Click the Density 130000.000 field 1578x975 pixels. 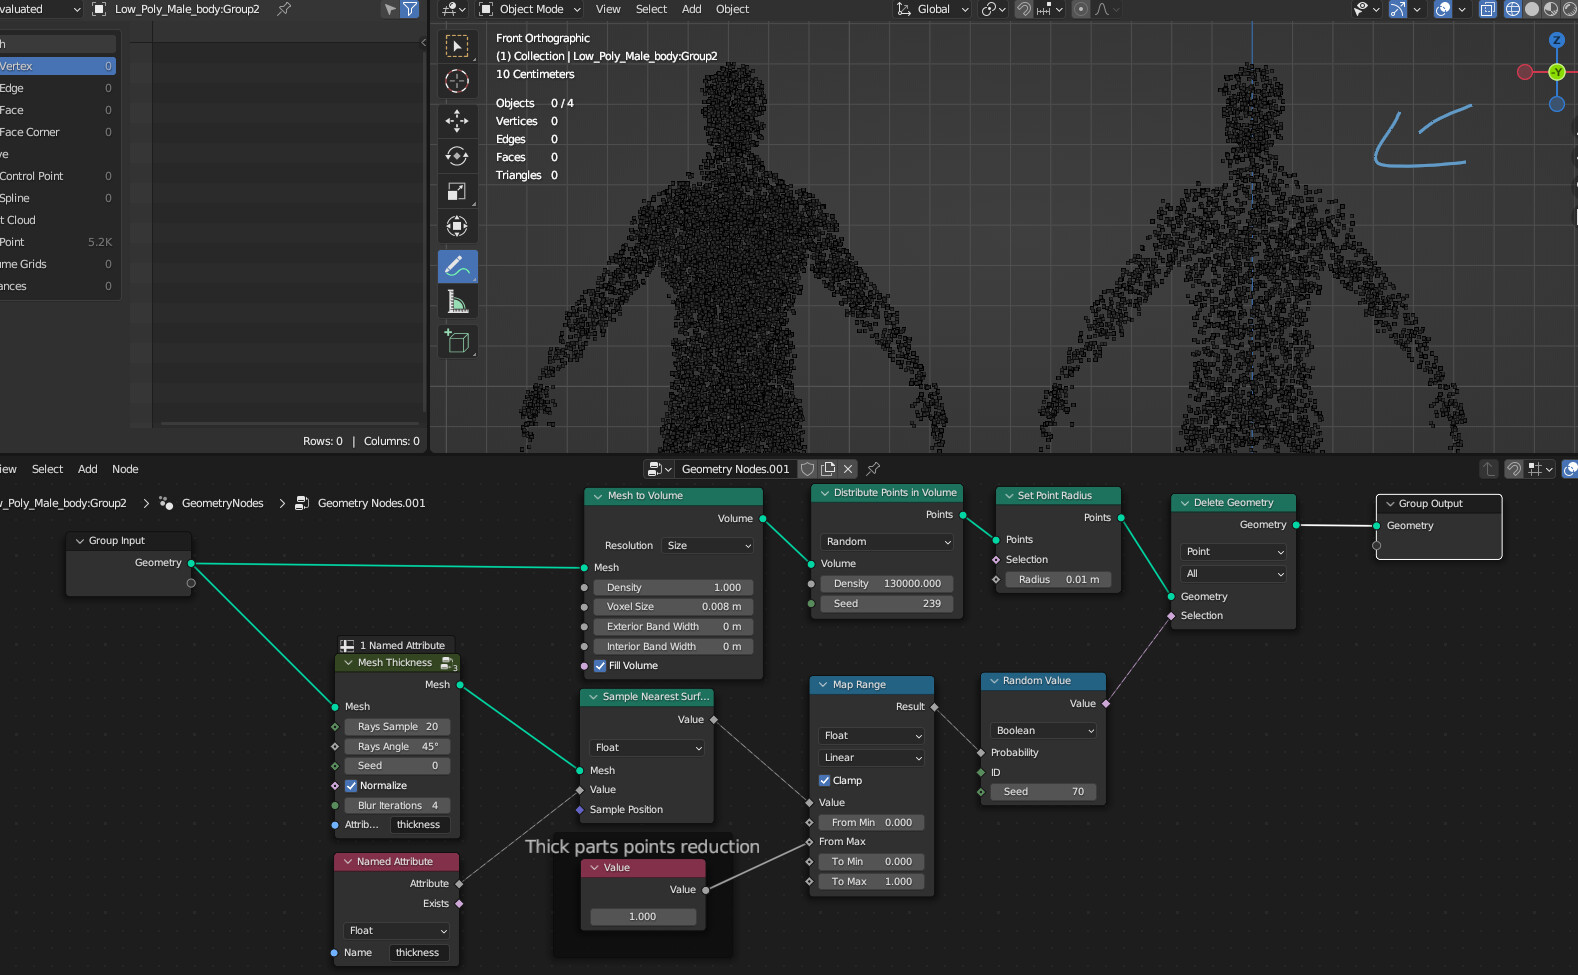(887, 584)
